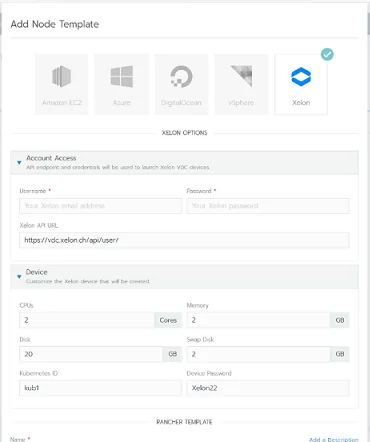
Task: Click the Username label
Action: (x=33, y=191)
